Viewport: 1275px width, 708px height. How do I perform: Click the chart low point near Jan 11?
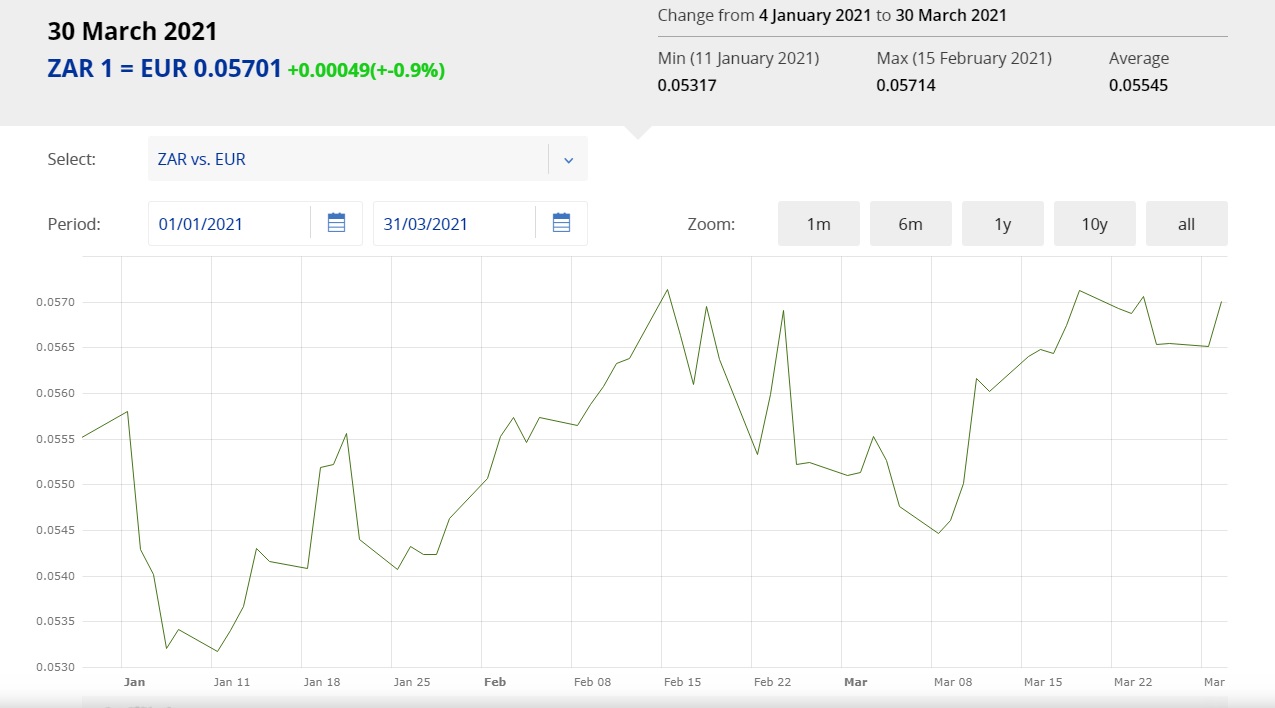click(217, 651)
